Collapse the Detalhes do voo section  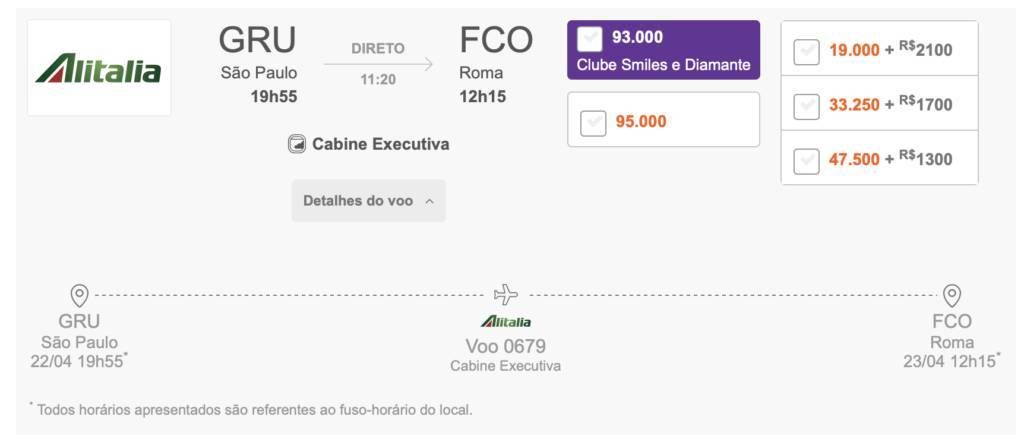click(x=368, y=201)
